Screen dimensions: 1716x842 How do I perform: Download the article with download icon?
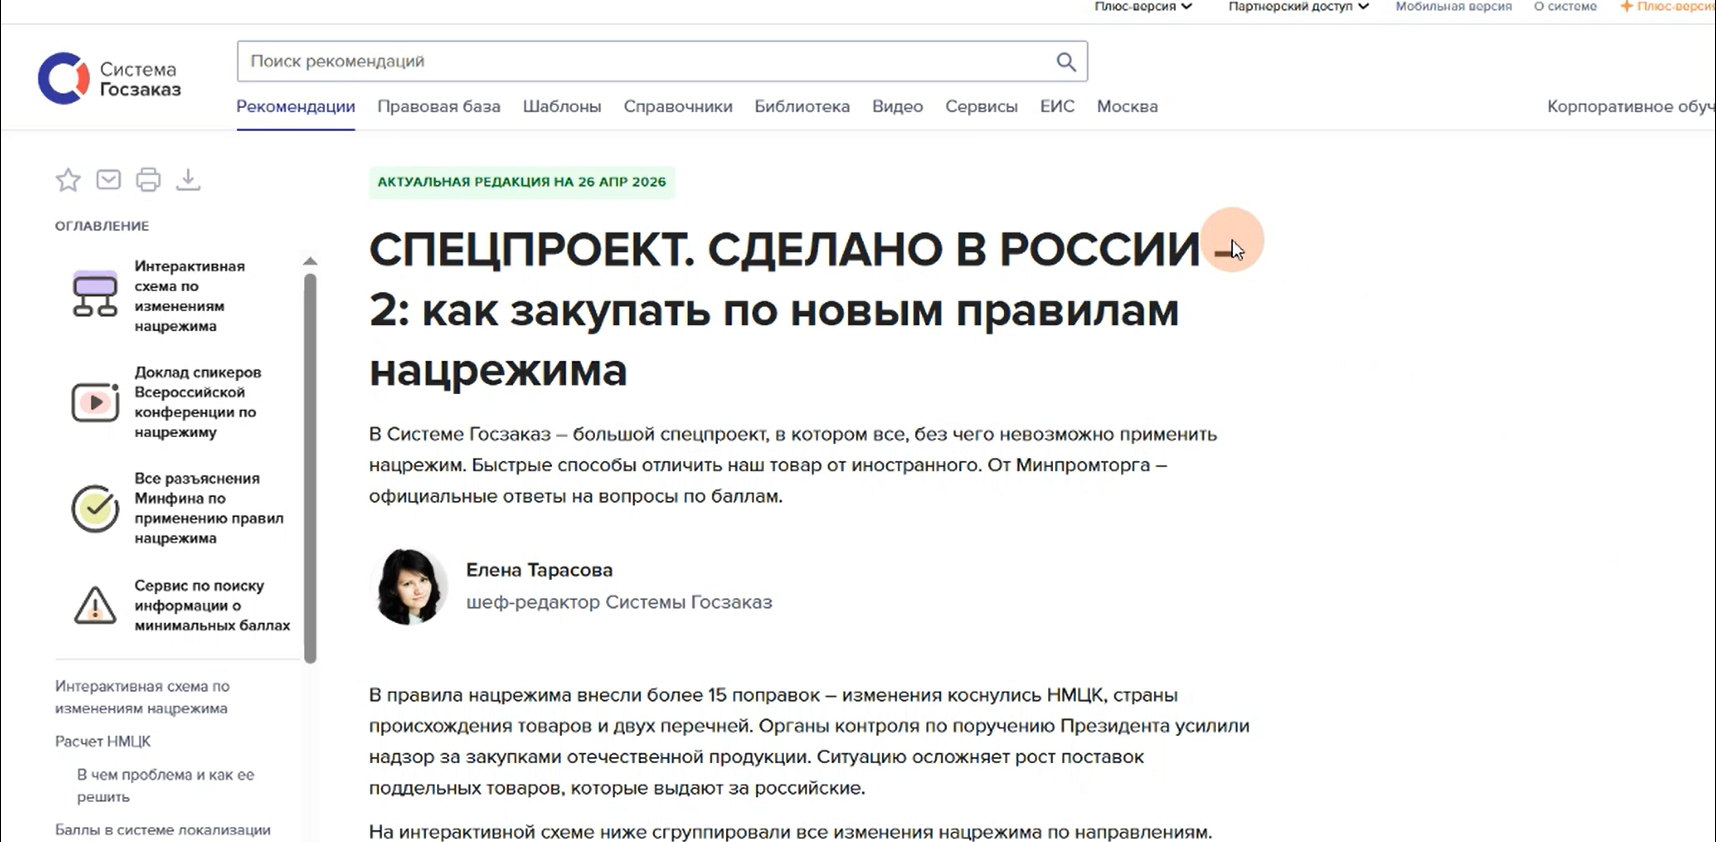tap(188, 180)
